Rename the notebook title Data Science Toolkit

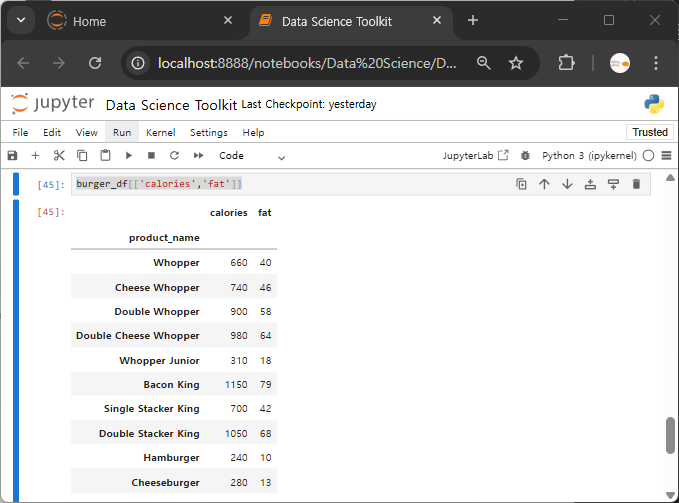171,105
